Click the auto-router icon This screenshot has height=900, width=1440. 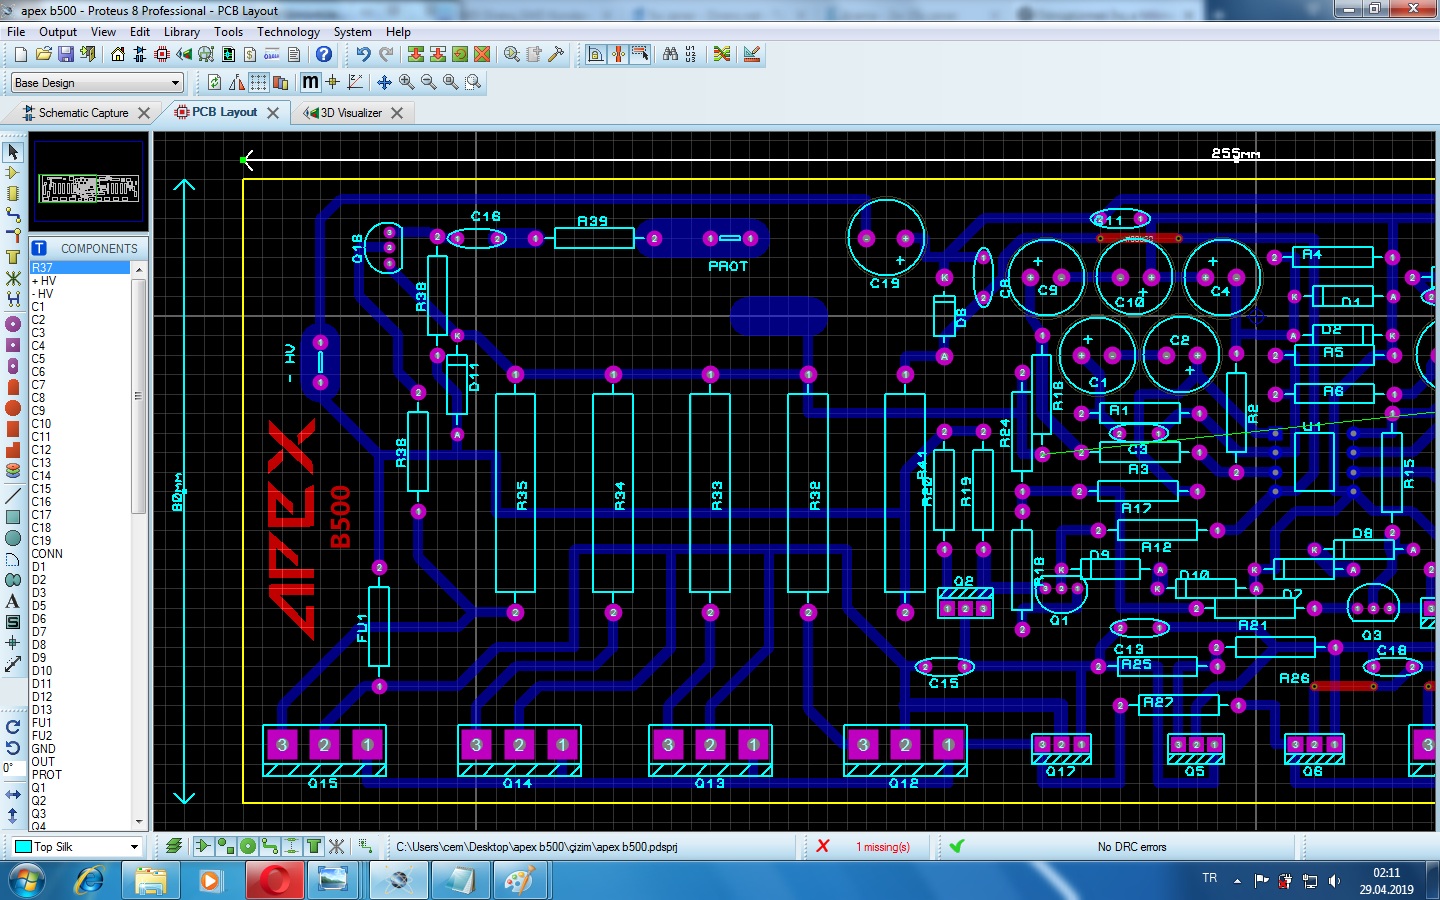[x=722, y=54]
